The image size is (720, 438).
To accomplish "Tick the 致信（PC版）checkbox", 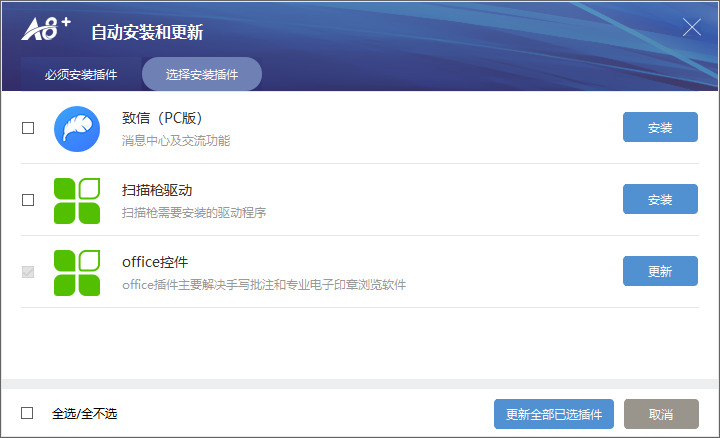I will [28, 128].
